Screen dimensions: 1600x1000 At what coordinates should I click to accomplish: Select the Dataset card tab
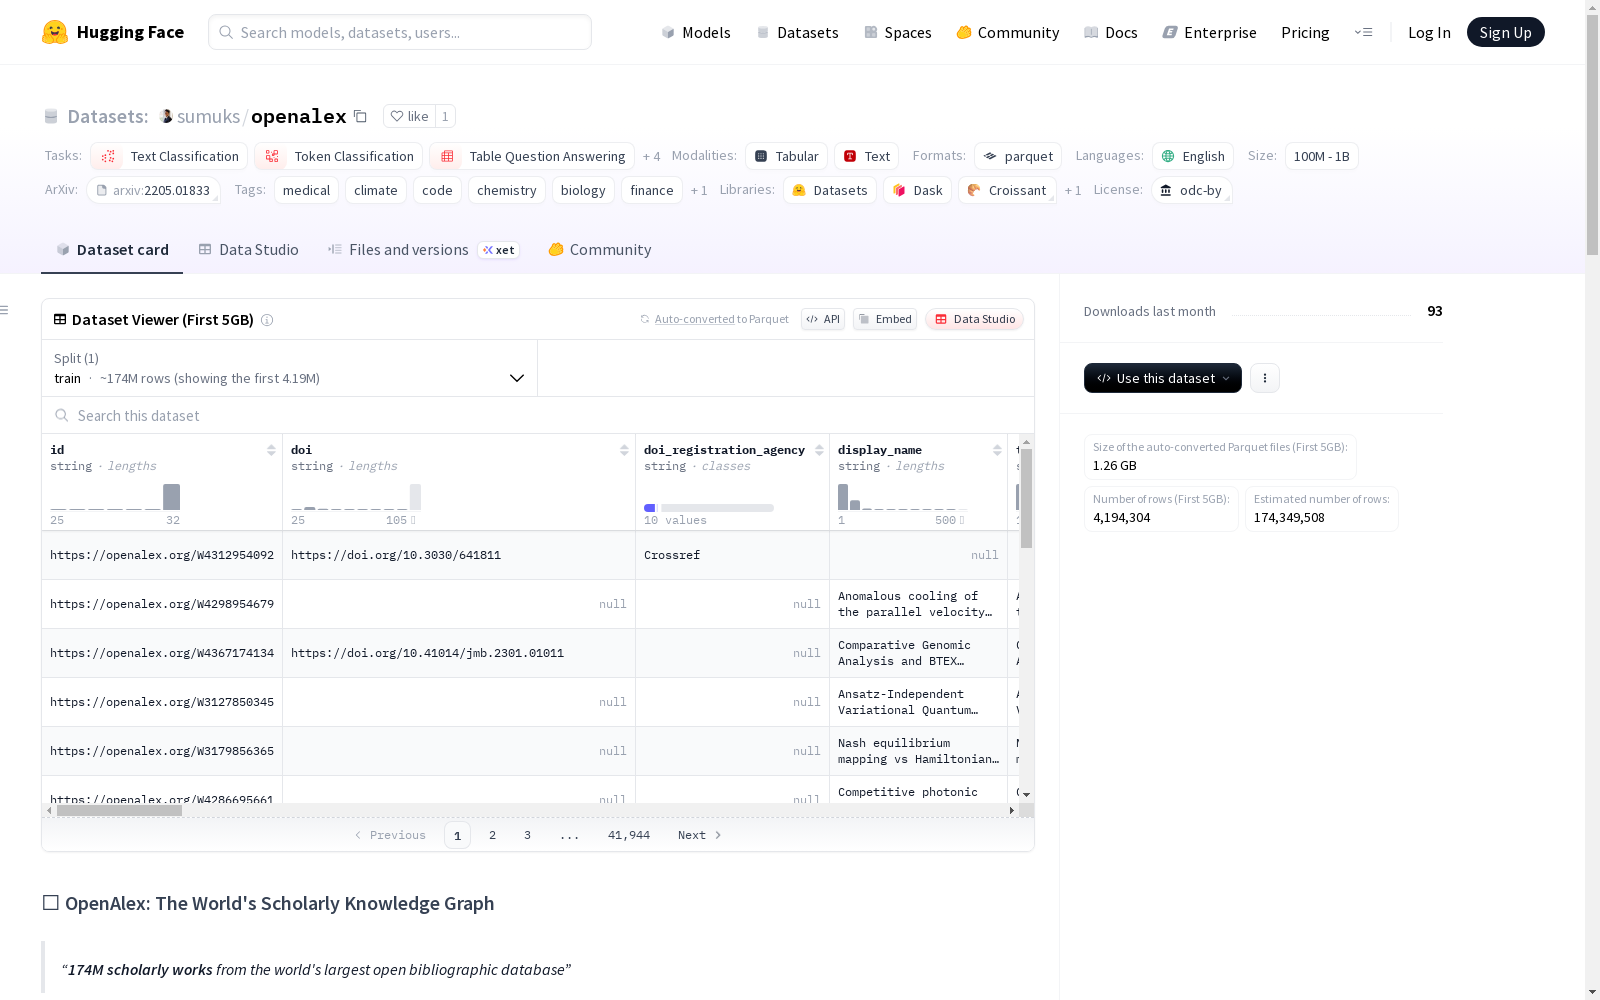click(112, 250)
